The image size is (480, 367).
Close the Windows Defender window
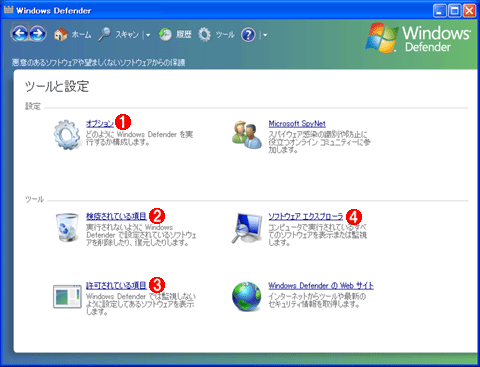tap(469, 11)
